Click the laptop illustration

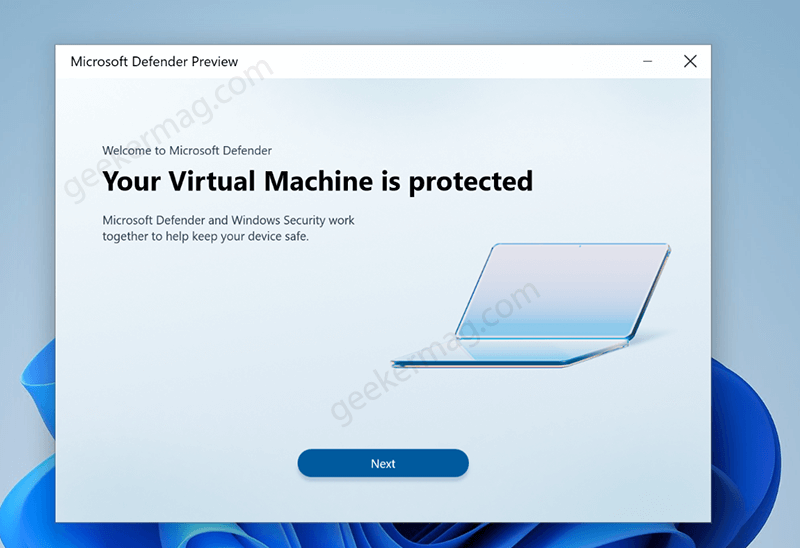click(531, 305)
